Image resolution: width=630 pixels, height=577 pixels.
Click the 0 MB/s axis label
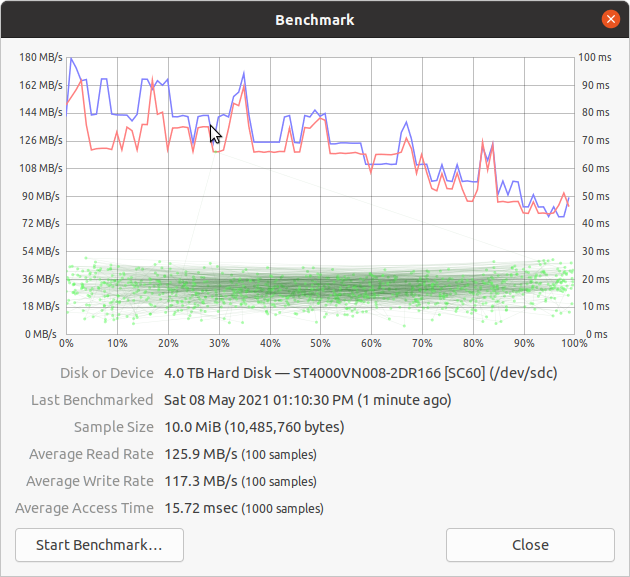point(41,334)
